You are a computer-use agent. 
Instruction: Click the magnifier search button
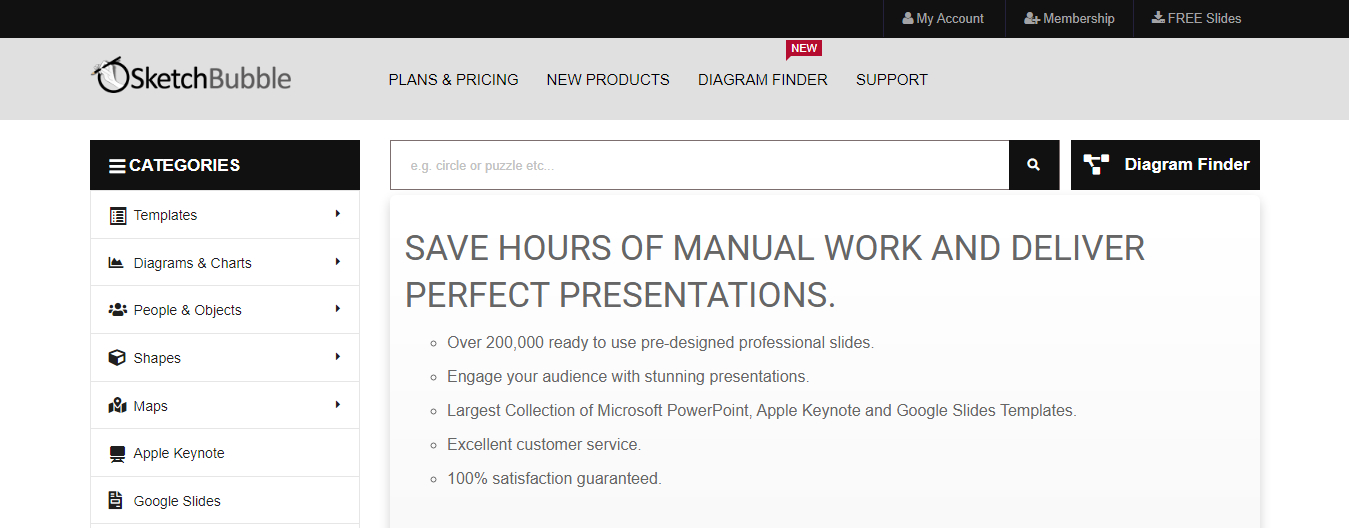click(1033, 165)
